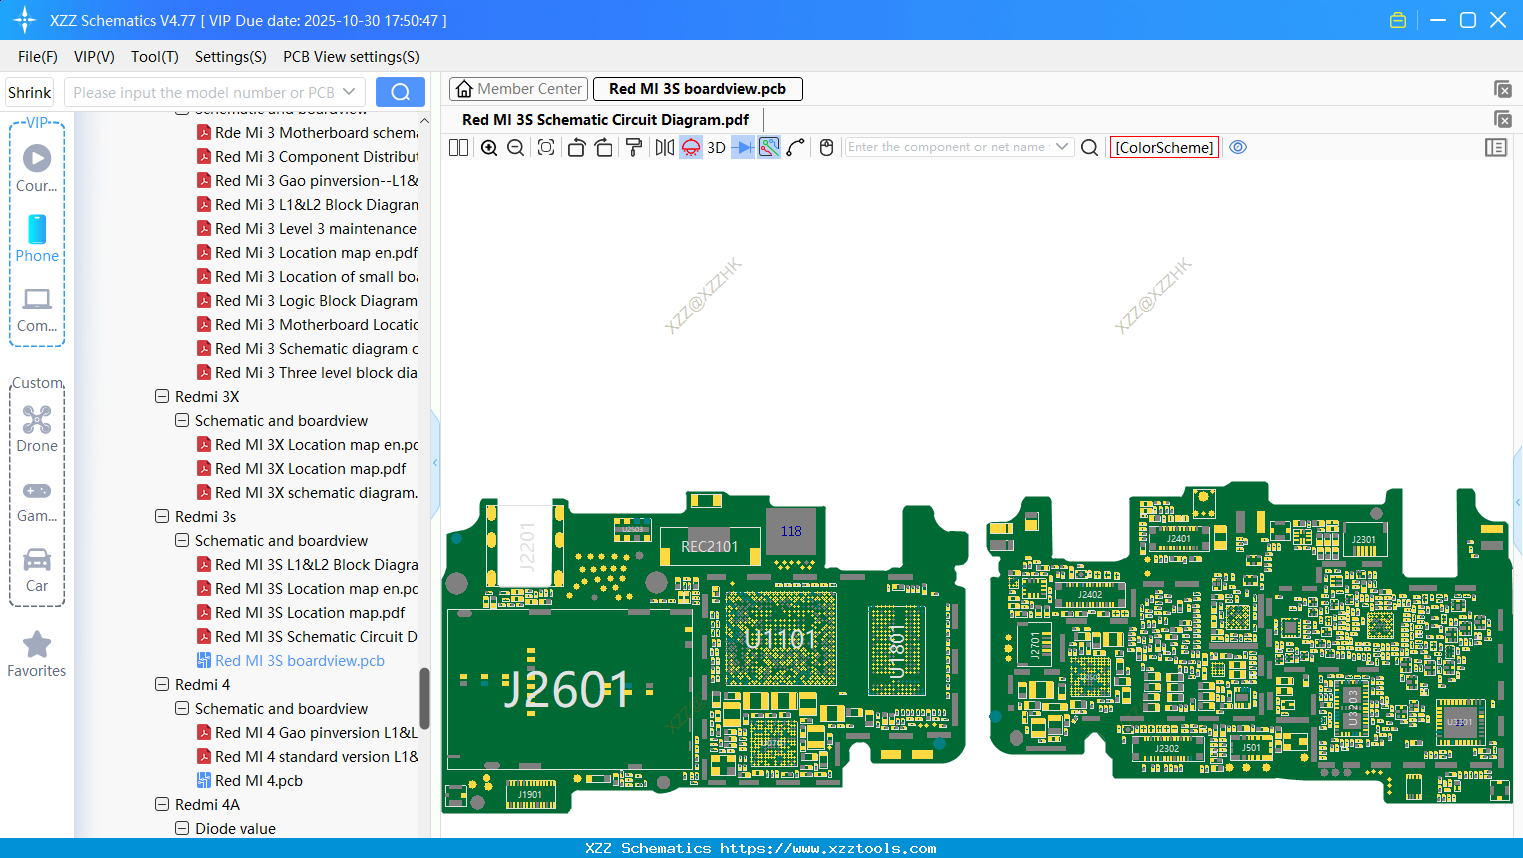Open the File(F) menu
Screen dimensions: 1523x858
[38, 57]
